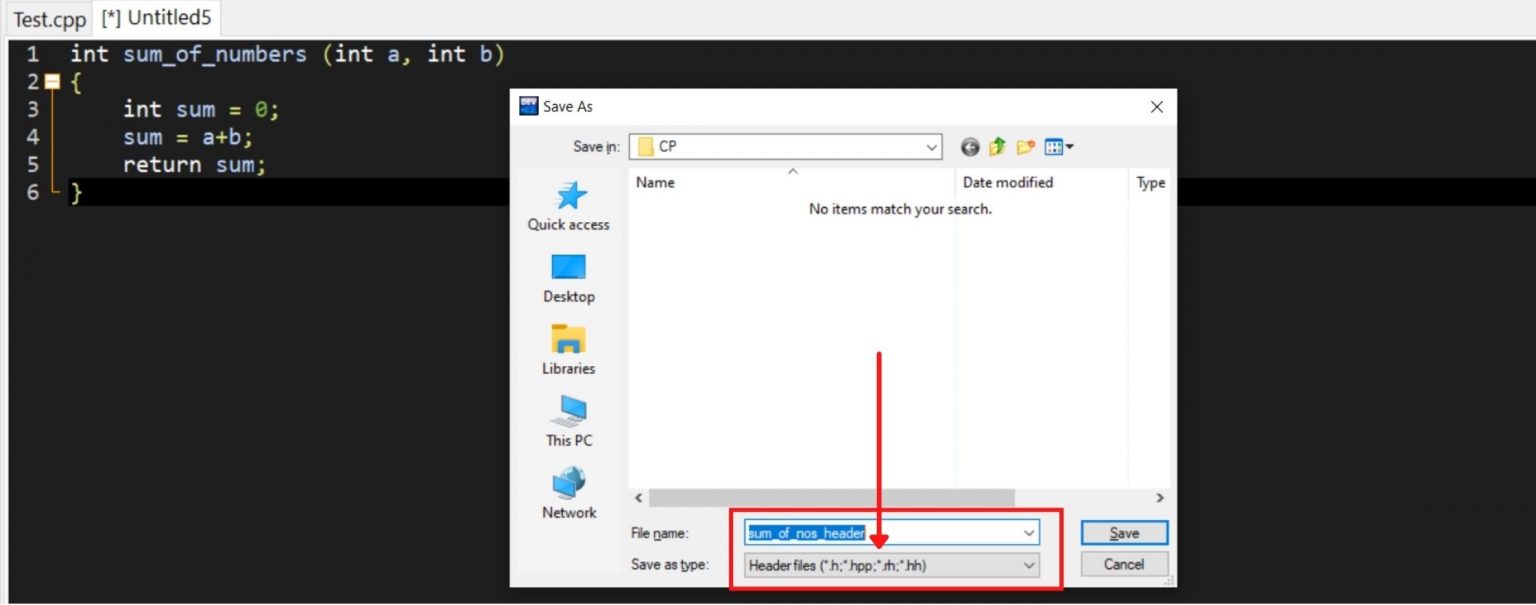Sort files by Type column header
This screenshot has height=605, width=1536.
point(1150,182)
